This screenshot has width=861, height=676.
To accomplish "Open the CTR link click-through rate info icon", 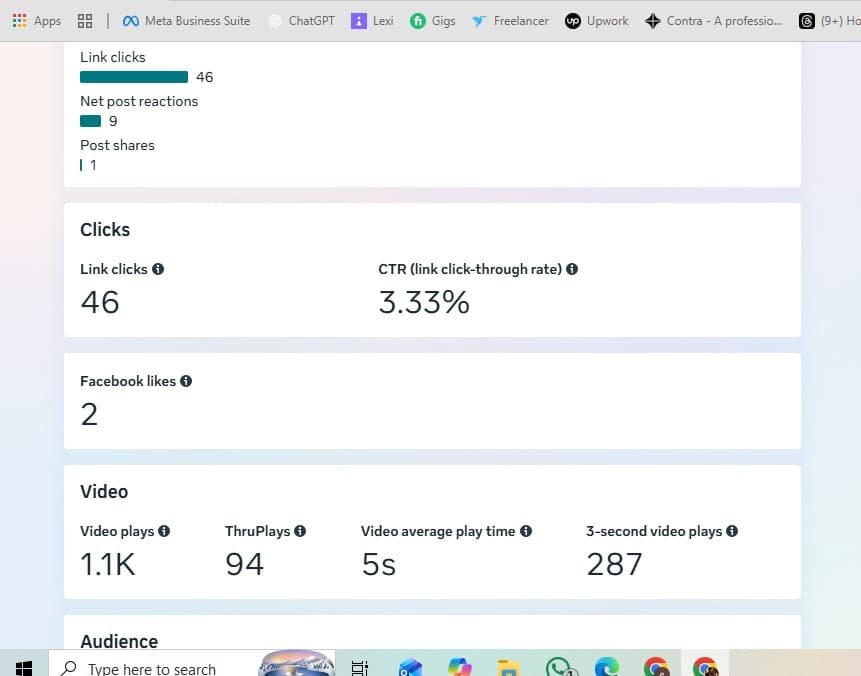I will (572, 269).
